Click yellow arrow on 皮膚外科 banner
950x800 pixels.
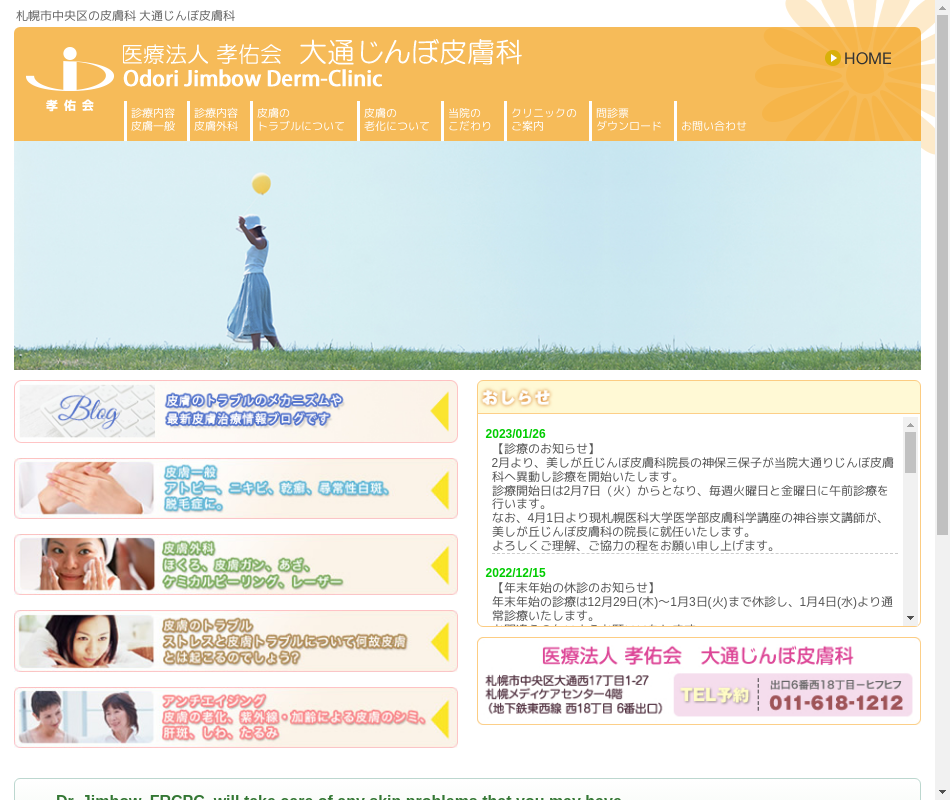[x=439, y=565]
